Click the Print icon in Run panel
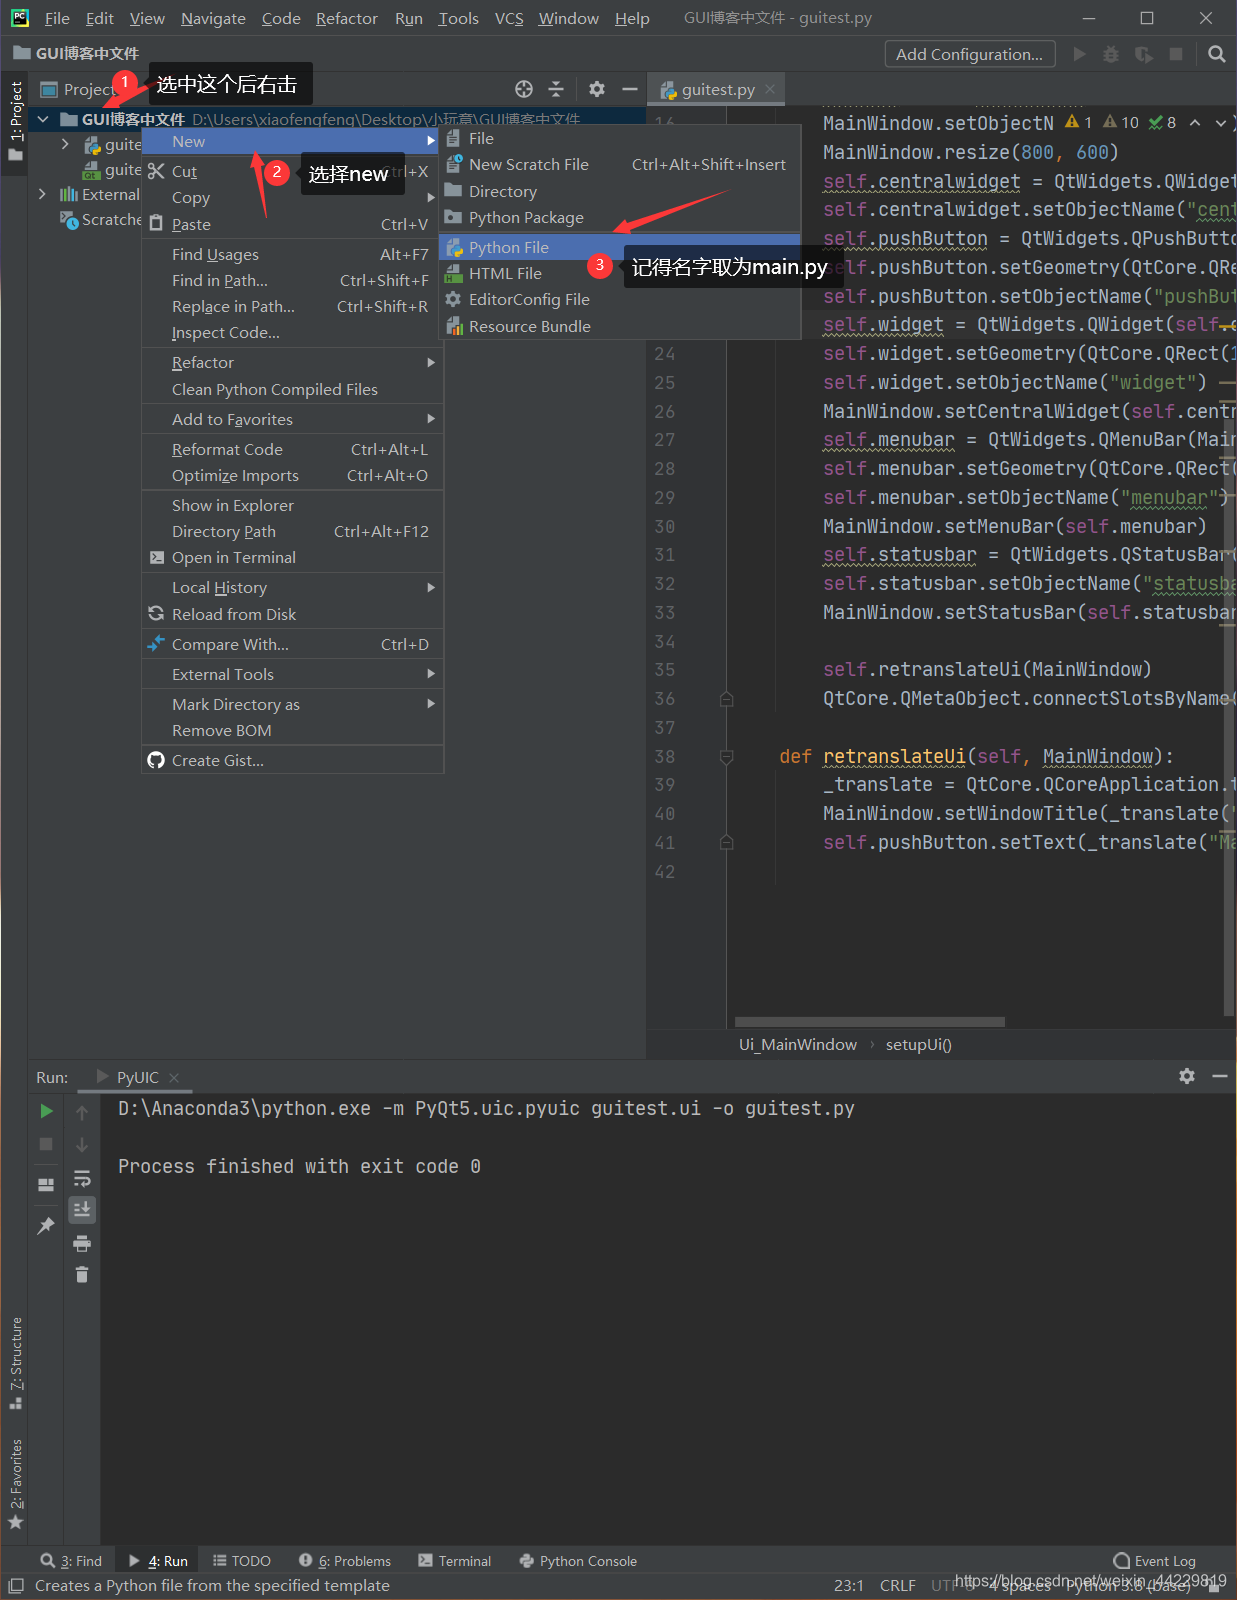 82,1243
